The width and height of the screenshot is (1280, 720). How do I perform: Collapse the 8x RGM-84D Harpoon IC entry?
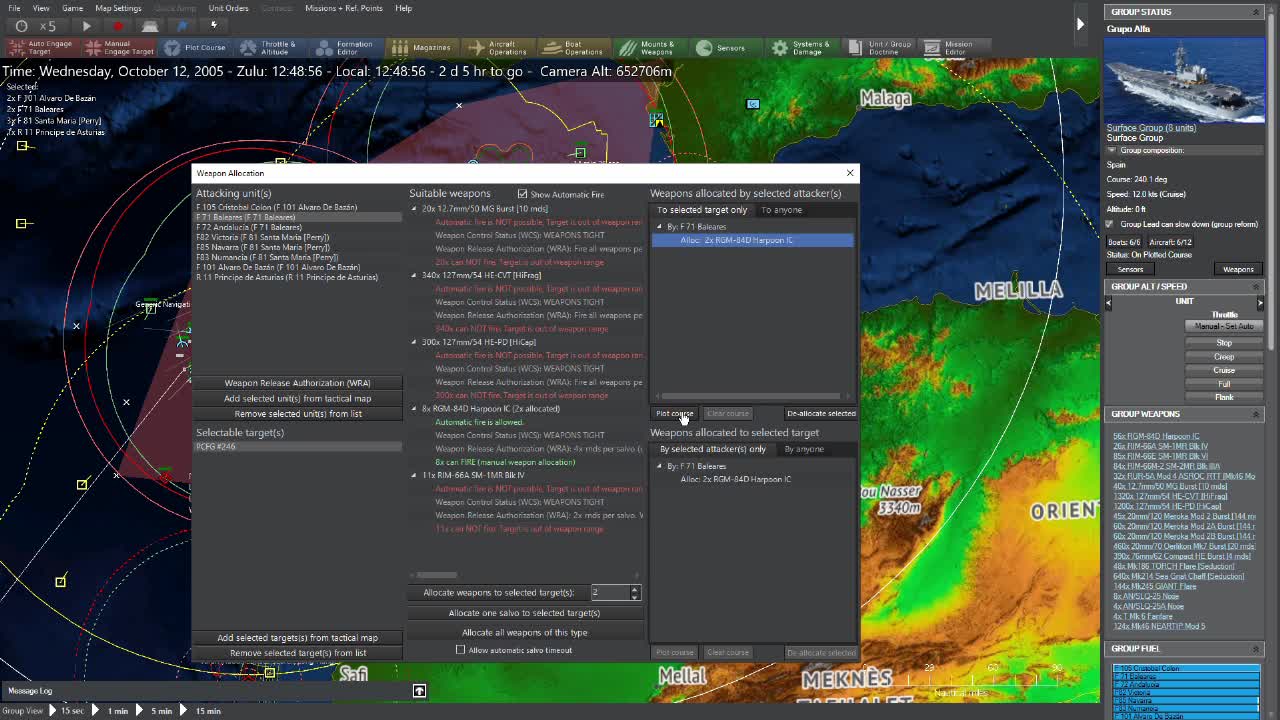click(x=414, y=408)
